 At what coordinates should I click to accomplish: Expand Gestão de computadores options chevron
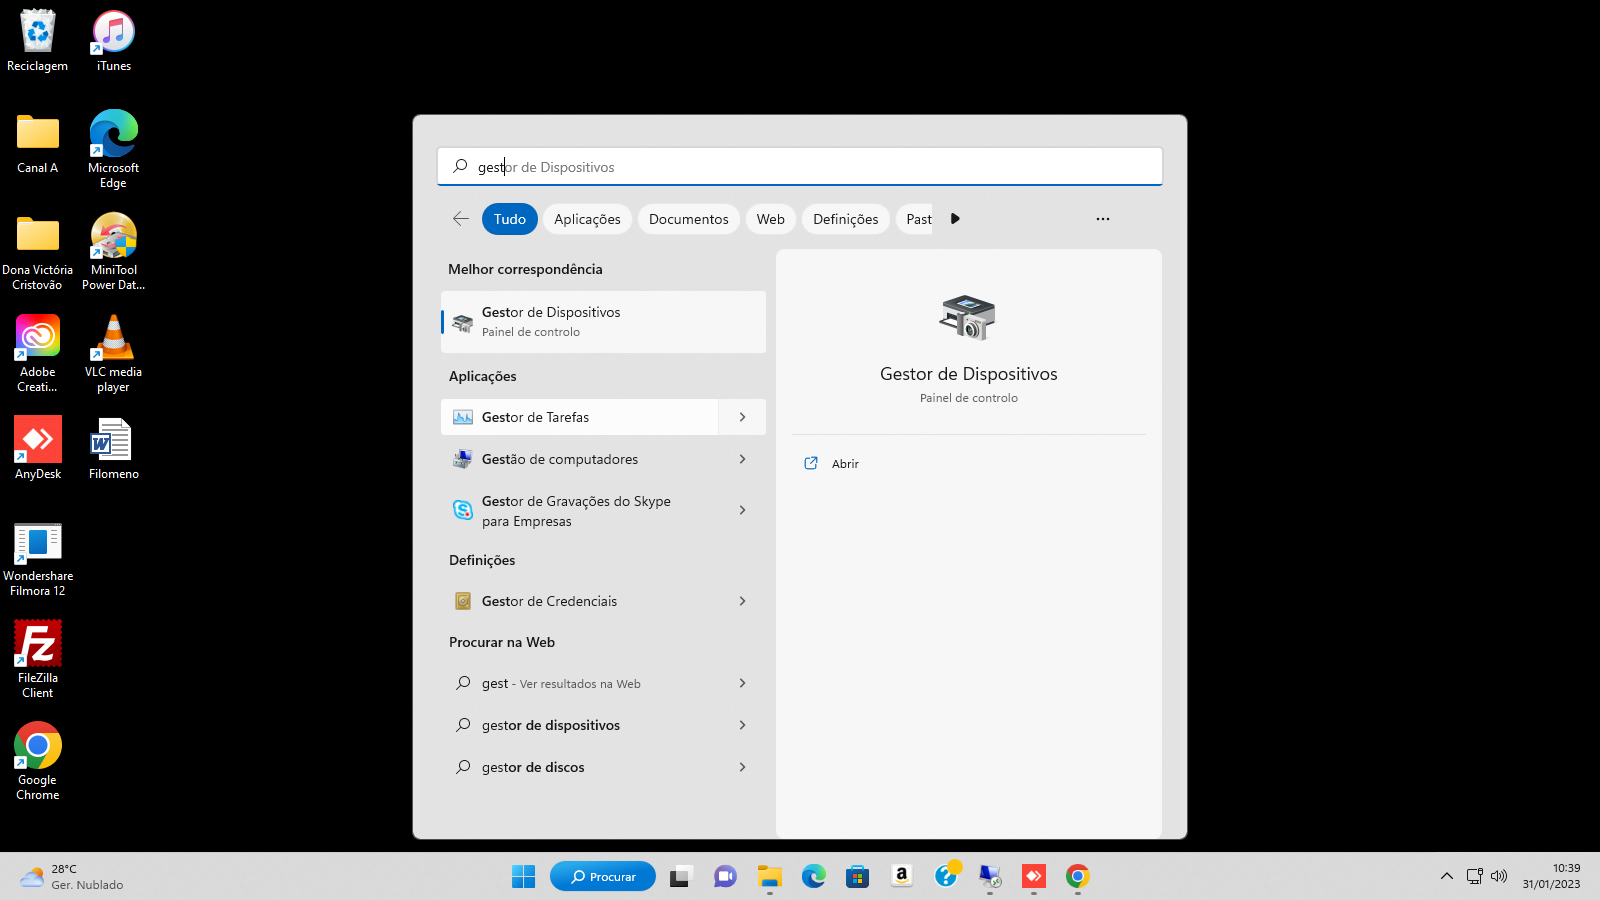[742, 459]
